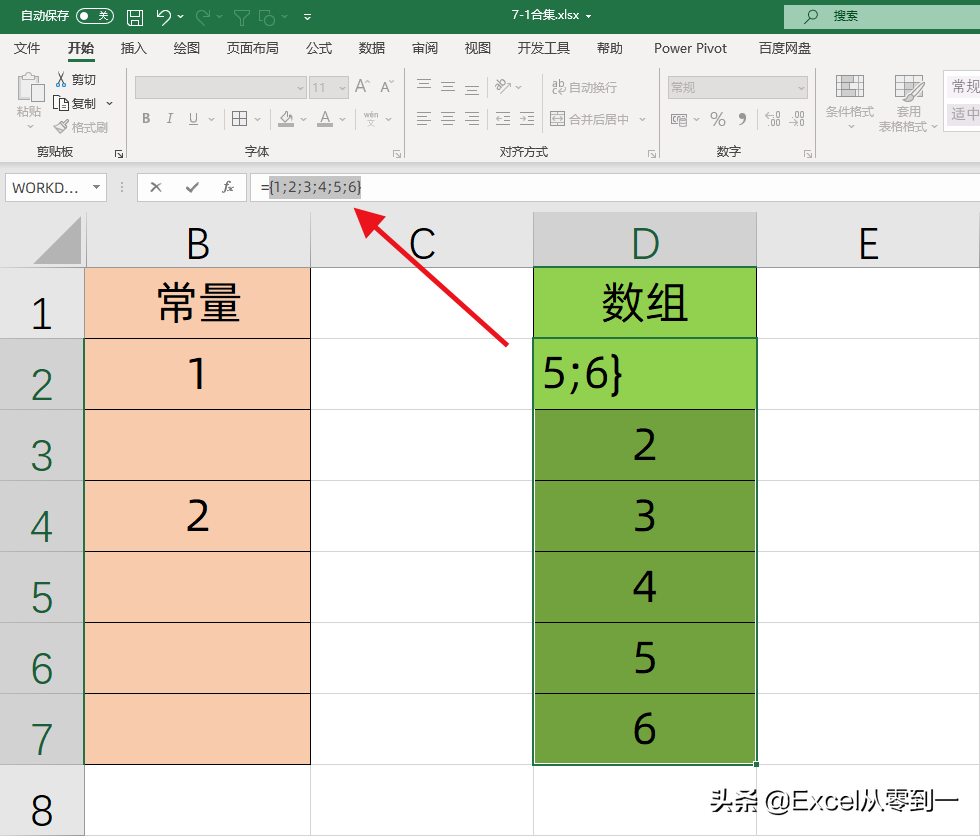Switch to the 数据 tab
Screen dimensions: 980x836
point(372,48)
